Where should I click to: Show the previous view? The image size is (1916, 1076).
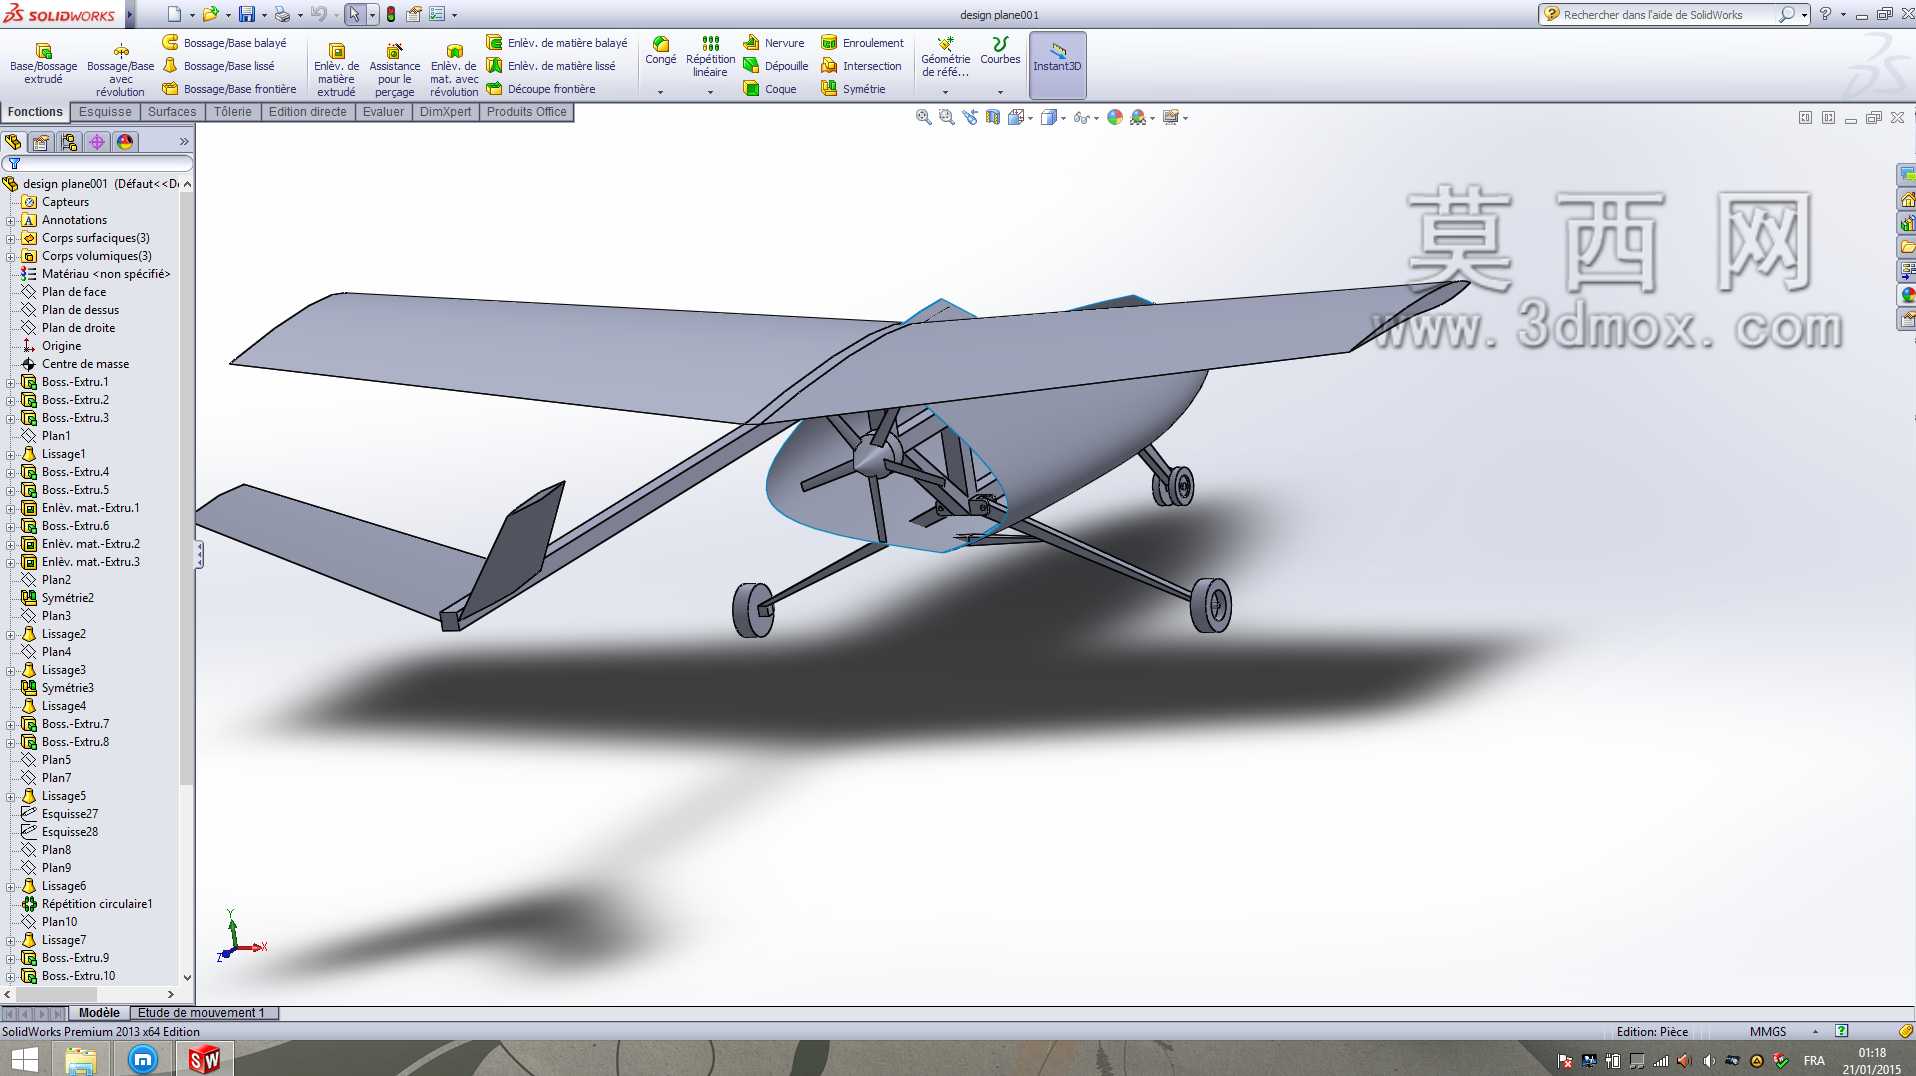click(969, 118)
